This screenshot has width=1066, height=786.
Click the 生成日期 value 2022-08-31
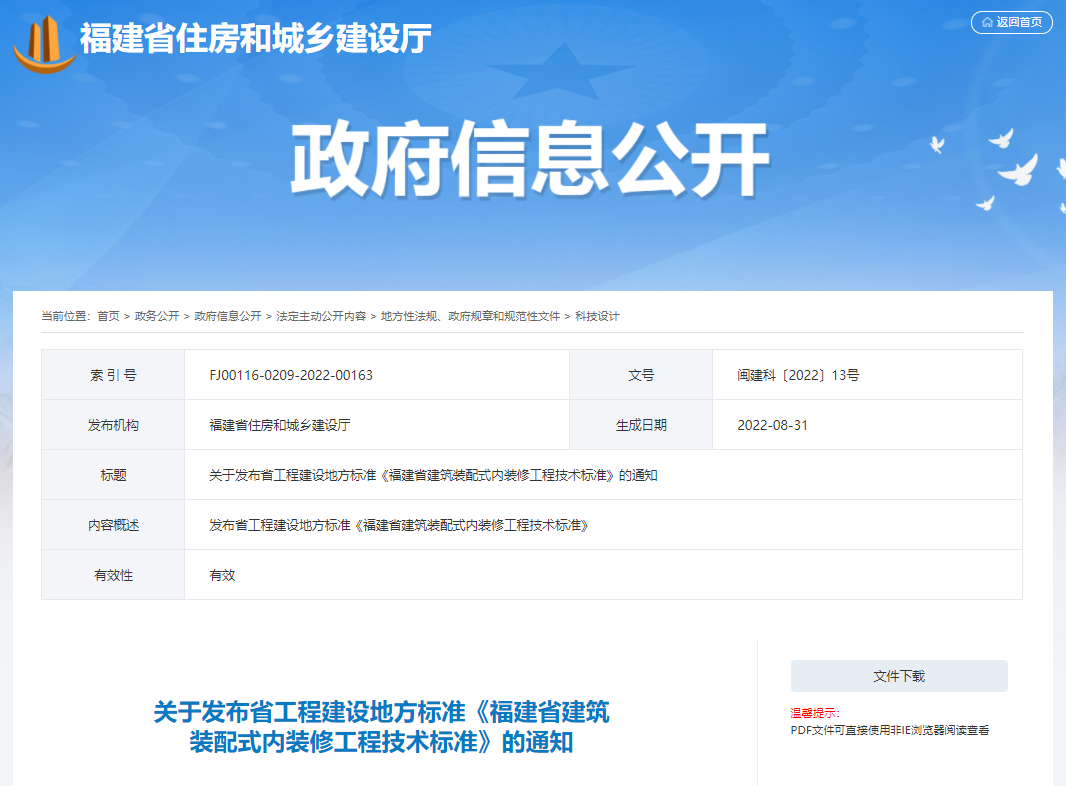(x=772, y=425)
